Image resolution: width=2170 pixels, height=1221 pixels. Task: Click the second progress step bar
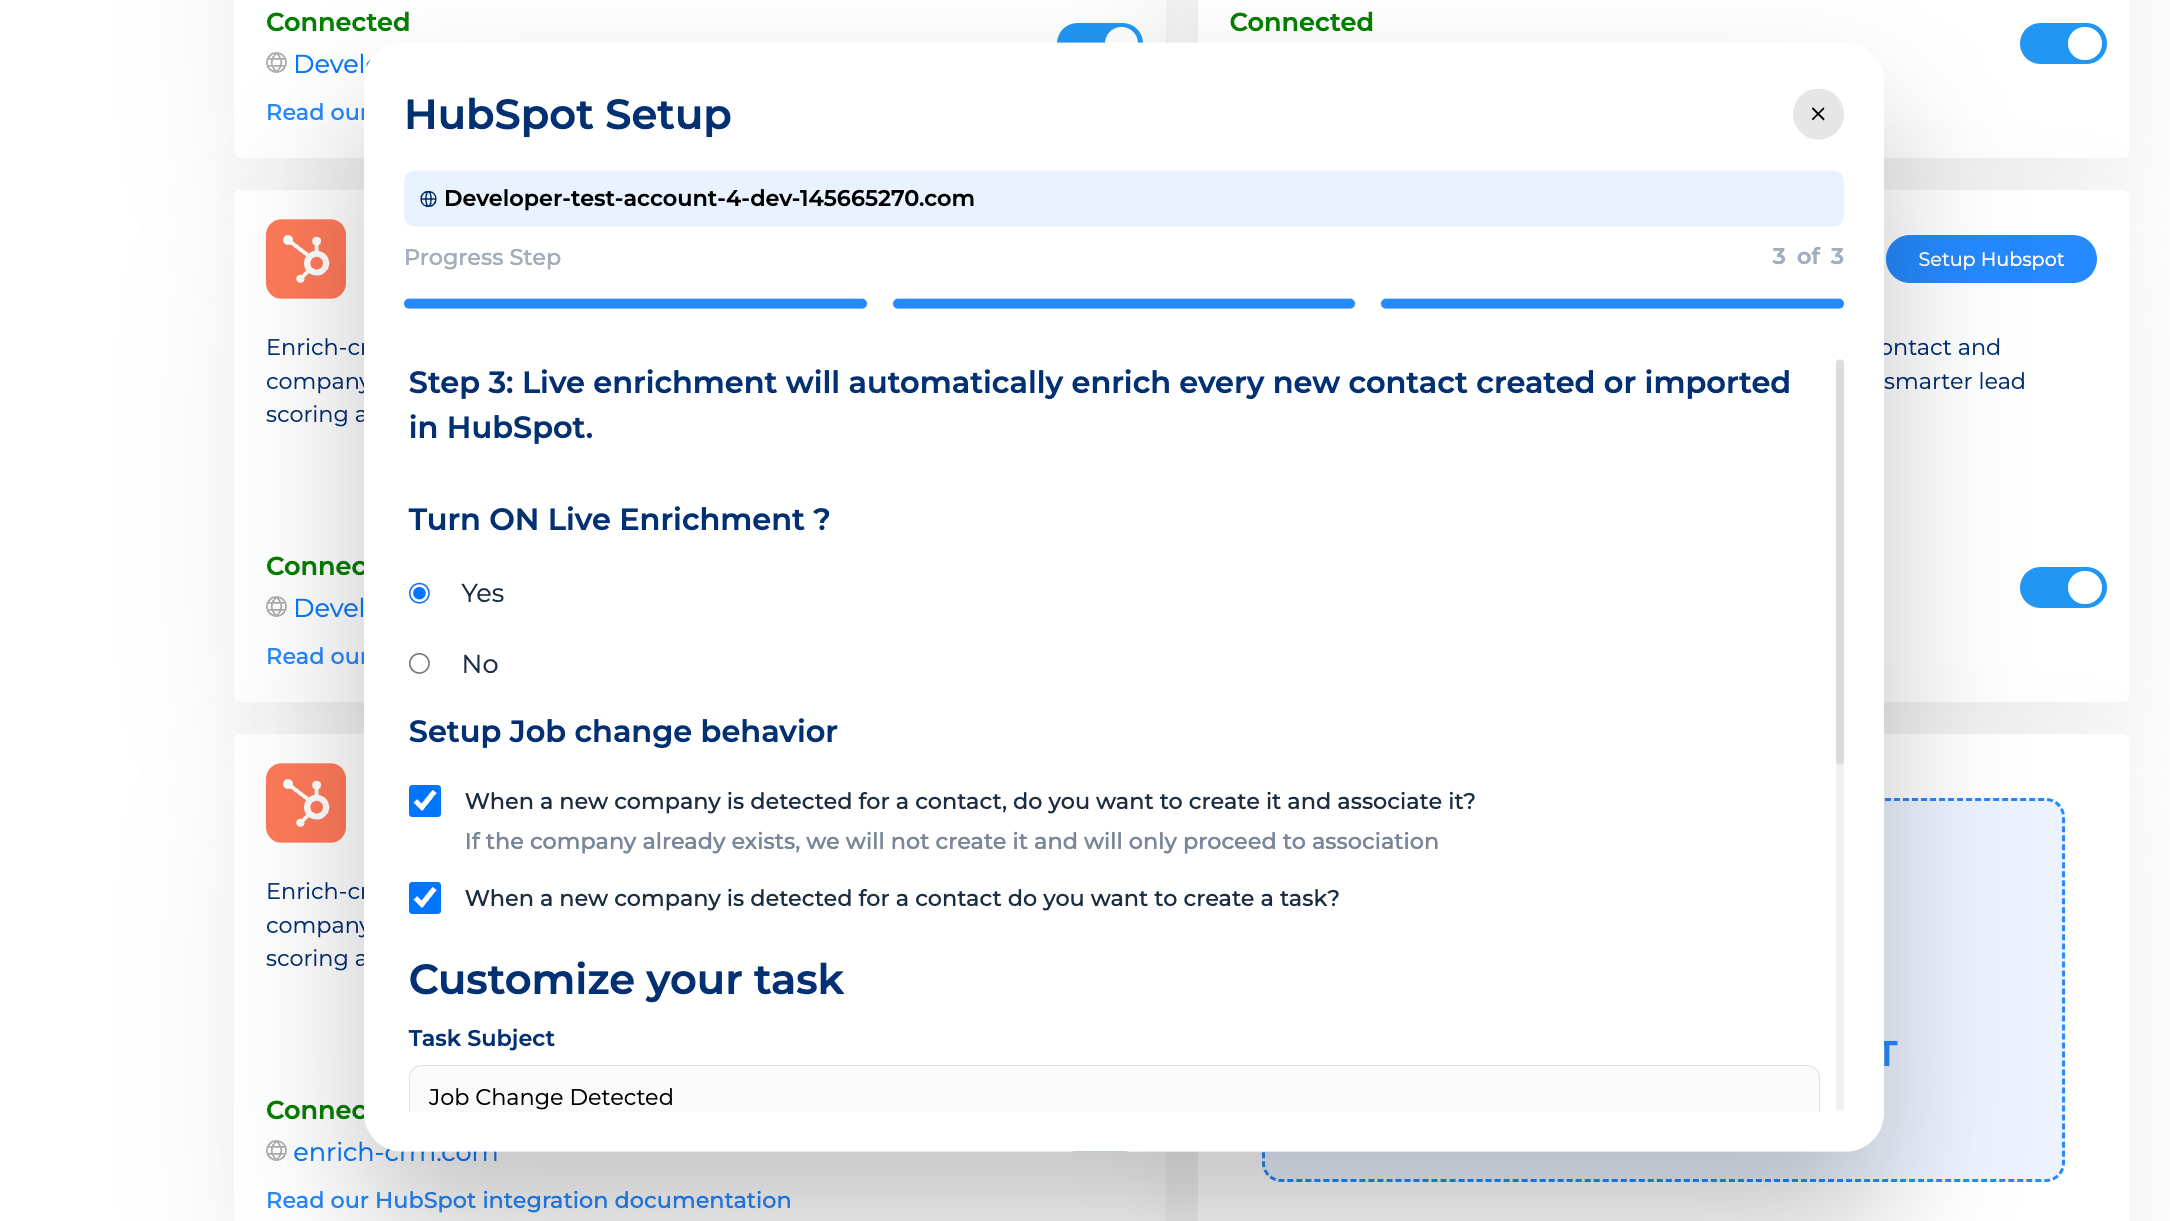click(1123, 304)
